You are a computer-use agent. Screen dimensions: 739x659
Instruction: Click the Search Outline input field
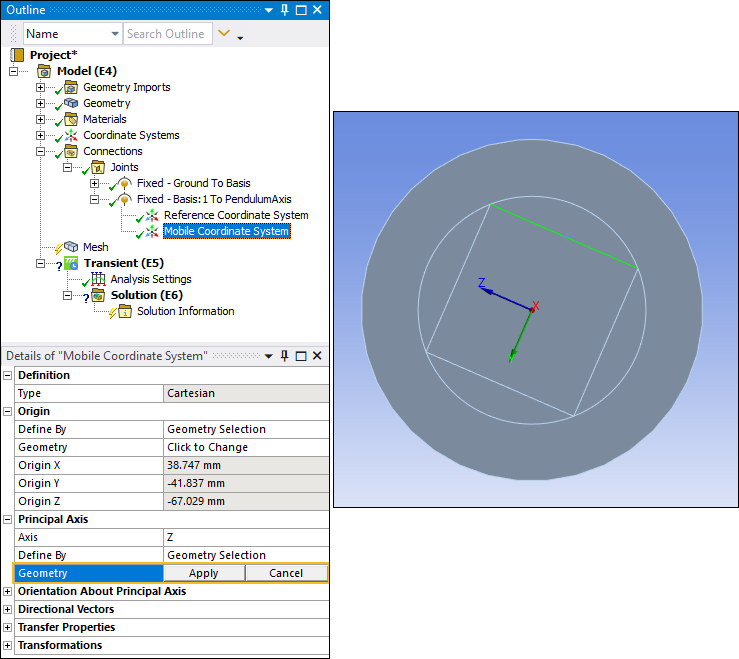coord(167,34)
